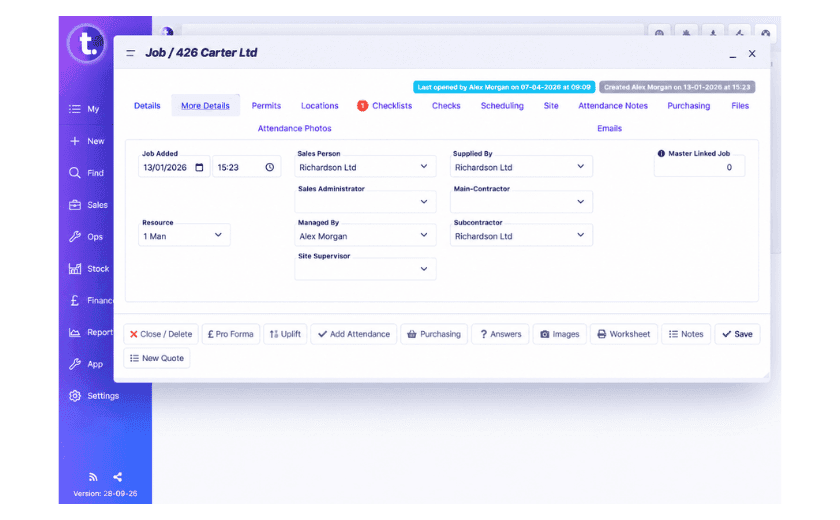Open the Checks tab

(x=446, y=106)
